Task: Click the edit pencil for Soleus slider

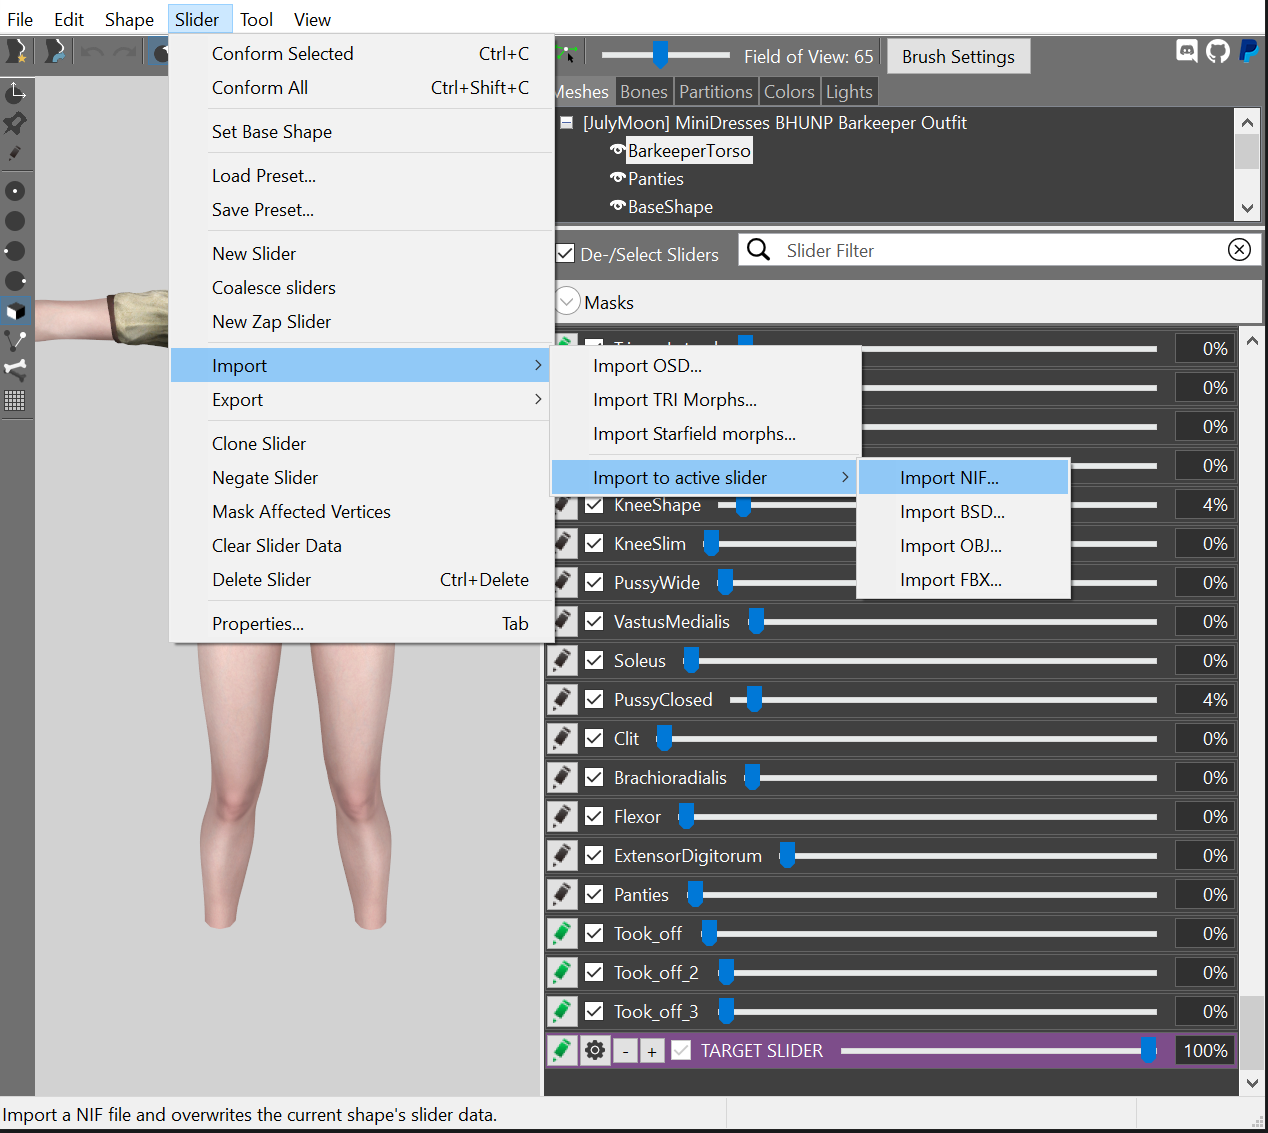Action: click(x=563, y=660)
